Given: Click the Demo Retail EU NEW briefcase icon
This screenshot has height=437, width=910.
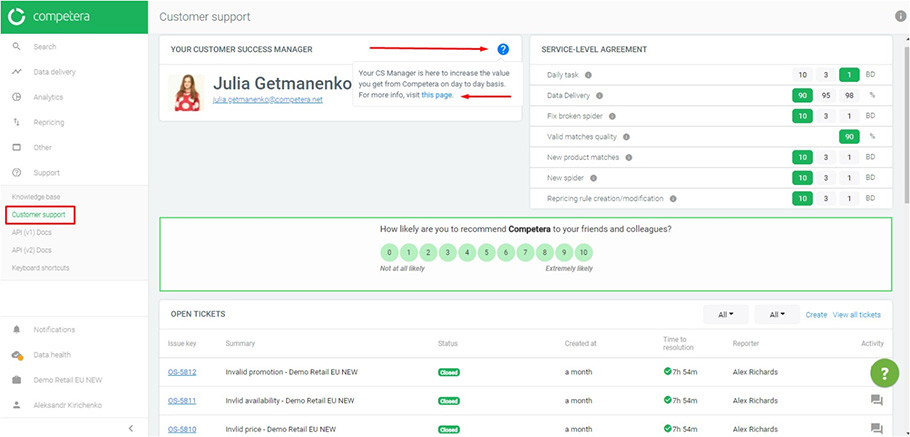Looking at the screenshot, I should 17,380.
